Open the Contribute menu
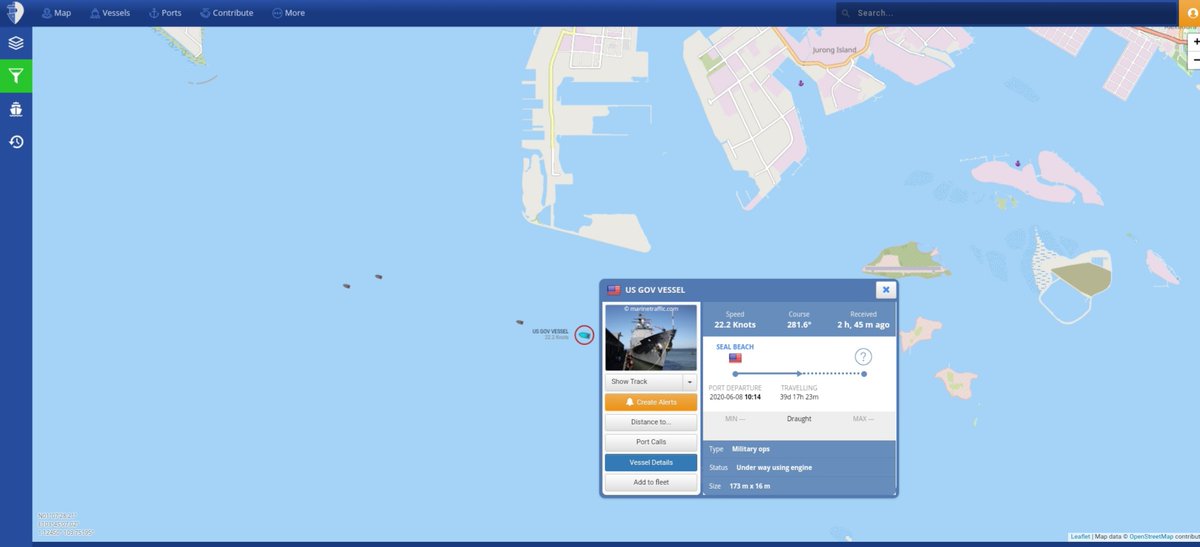Screen dimensions: 1200x547 point(226,13)
